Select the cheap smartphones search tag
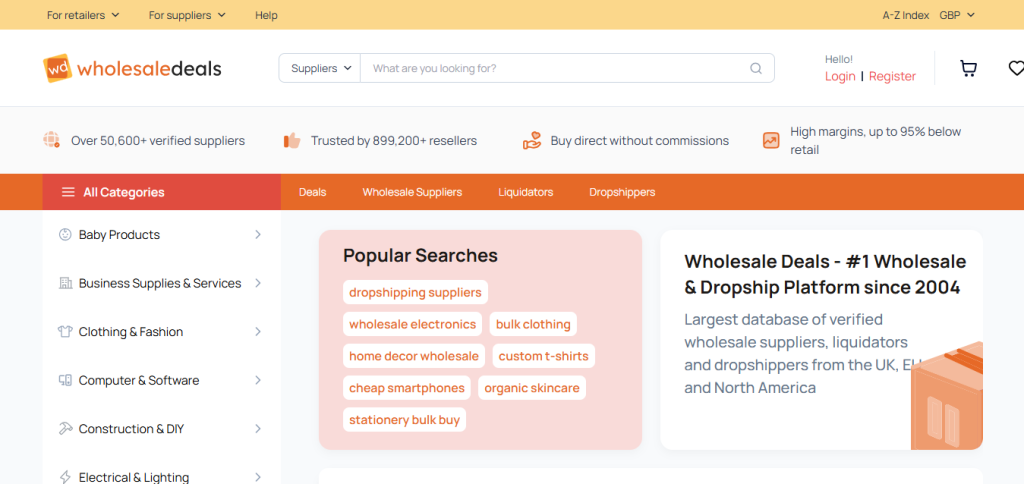1024x484 pixels. click(x=407, y=388)
